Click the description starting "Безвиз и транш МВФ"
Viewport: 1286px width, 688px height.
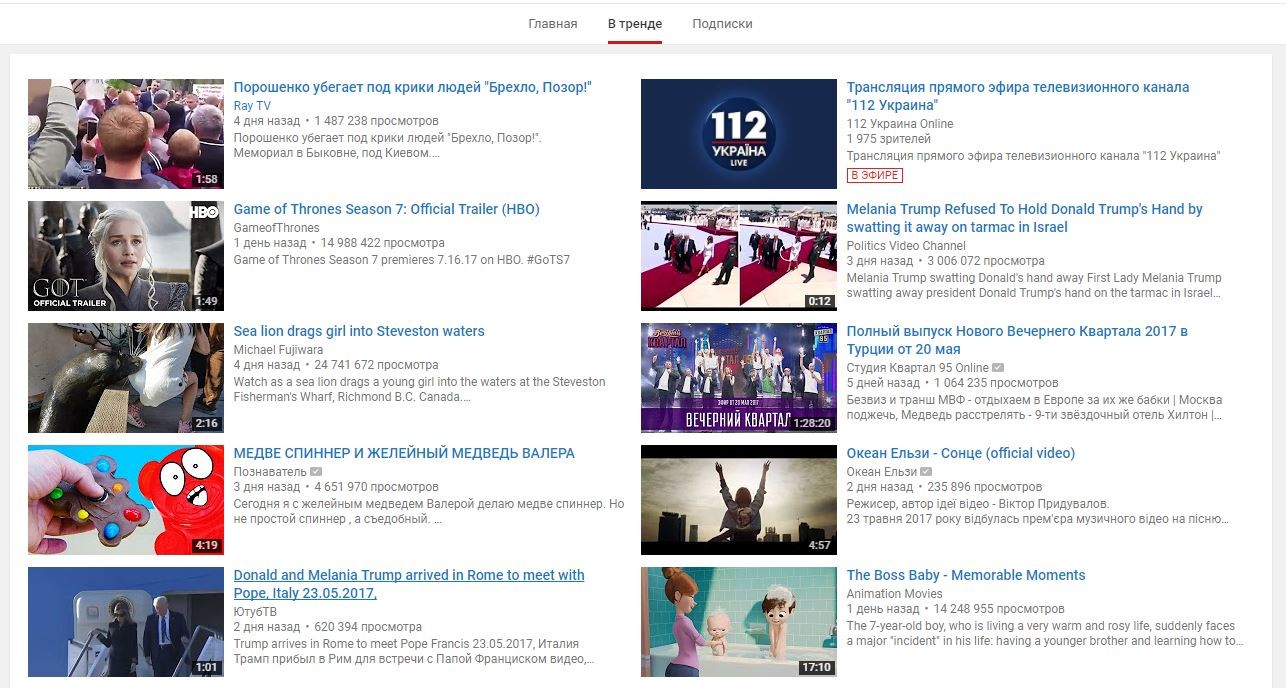(1034, 408)
